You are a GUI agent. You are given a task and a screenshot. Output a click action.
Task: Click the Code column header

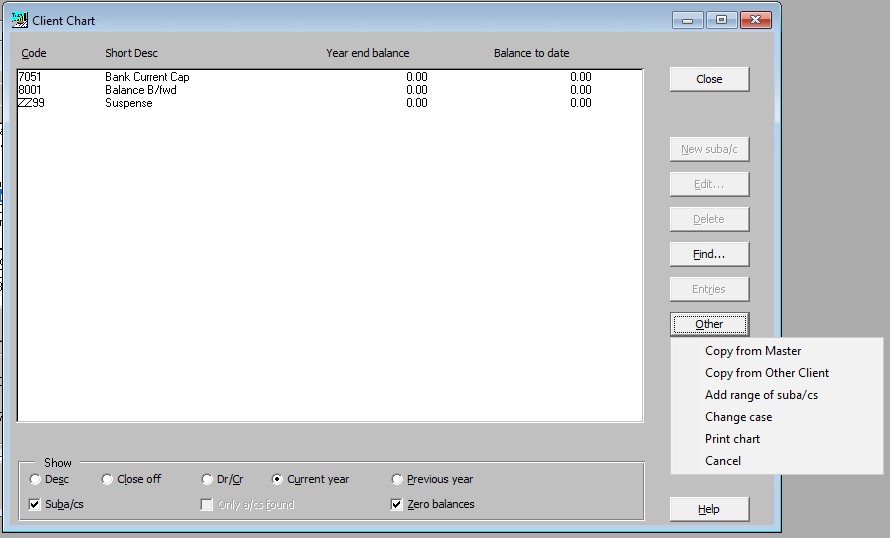(x=33, y=53)
